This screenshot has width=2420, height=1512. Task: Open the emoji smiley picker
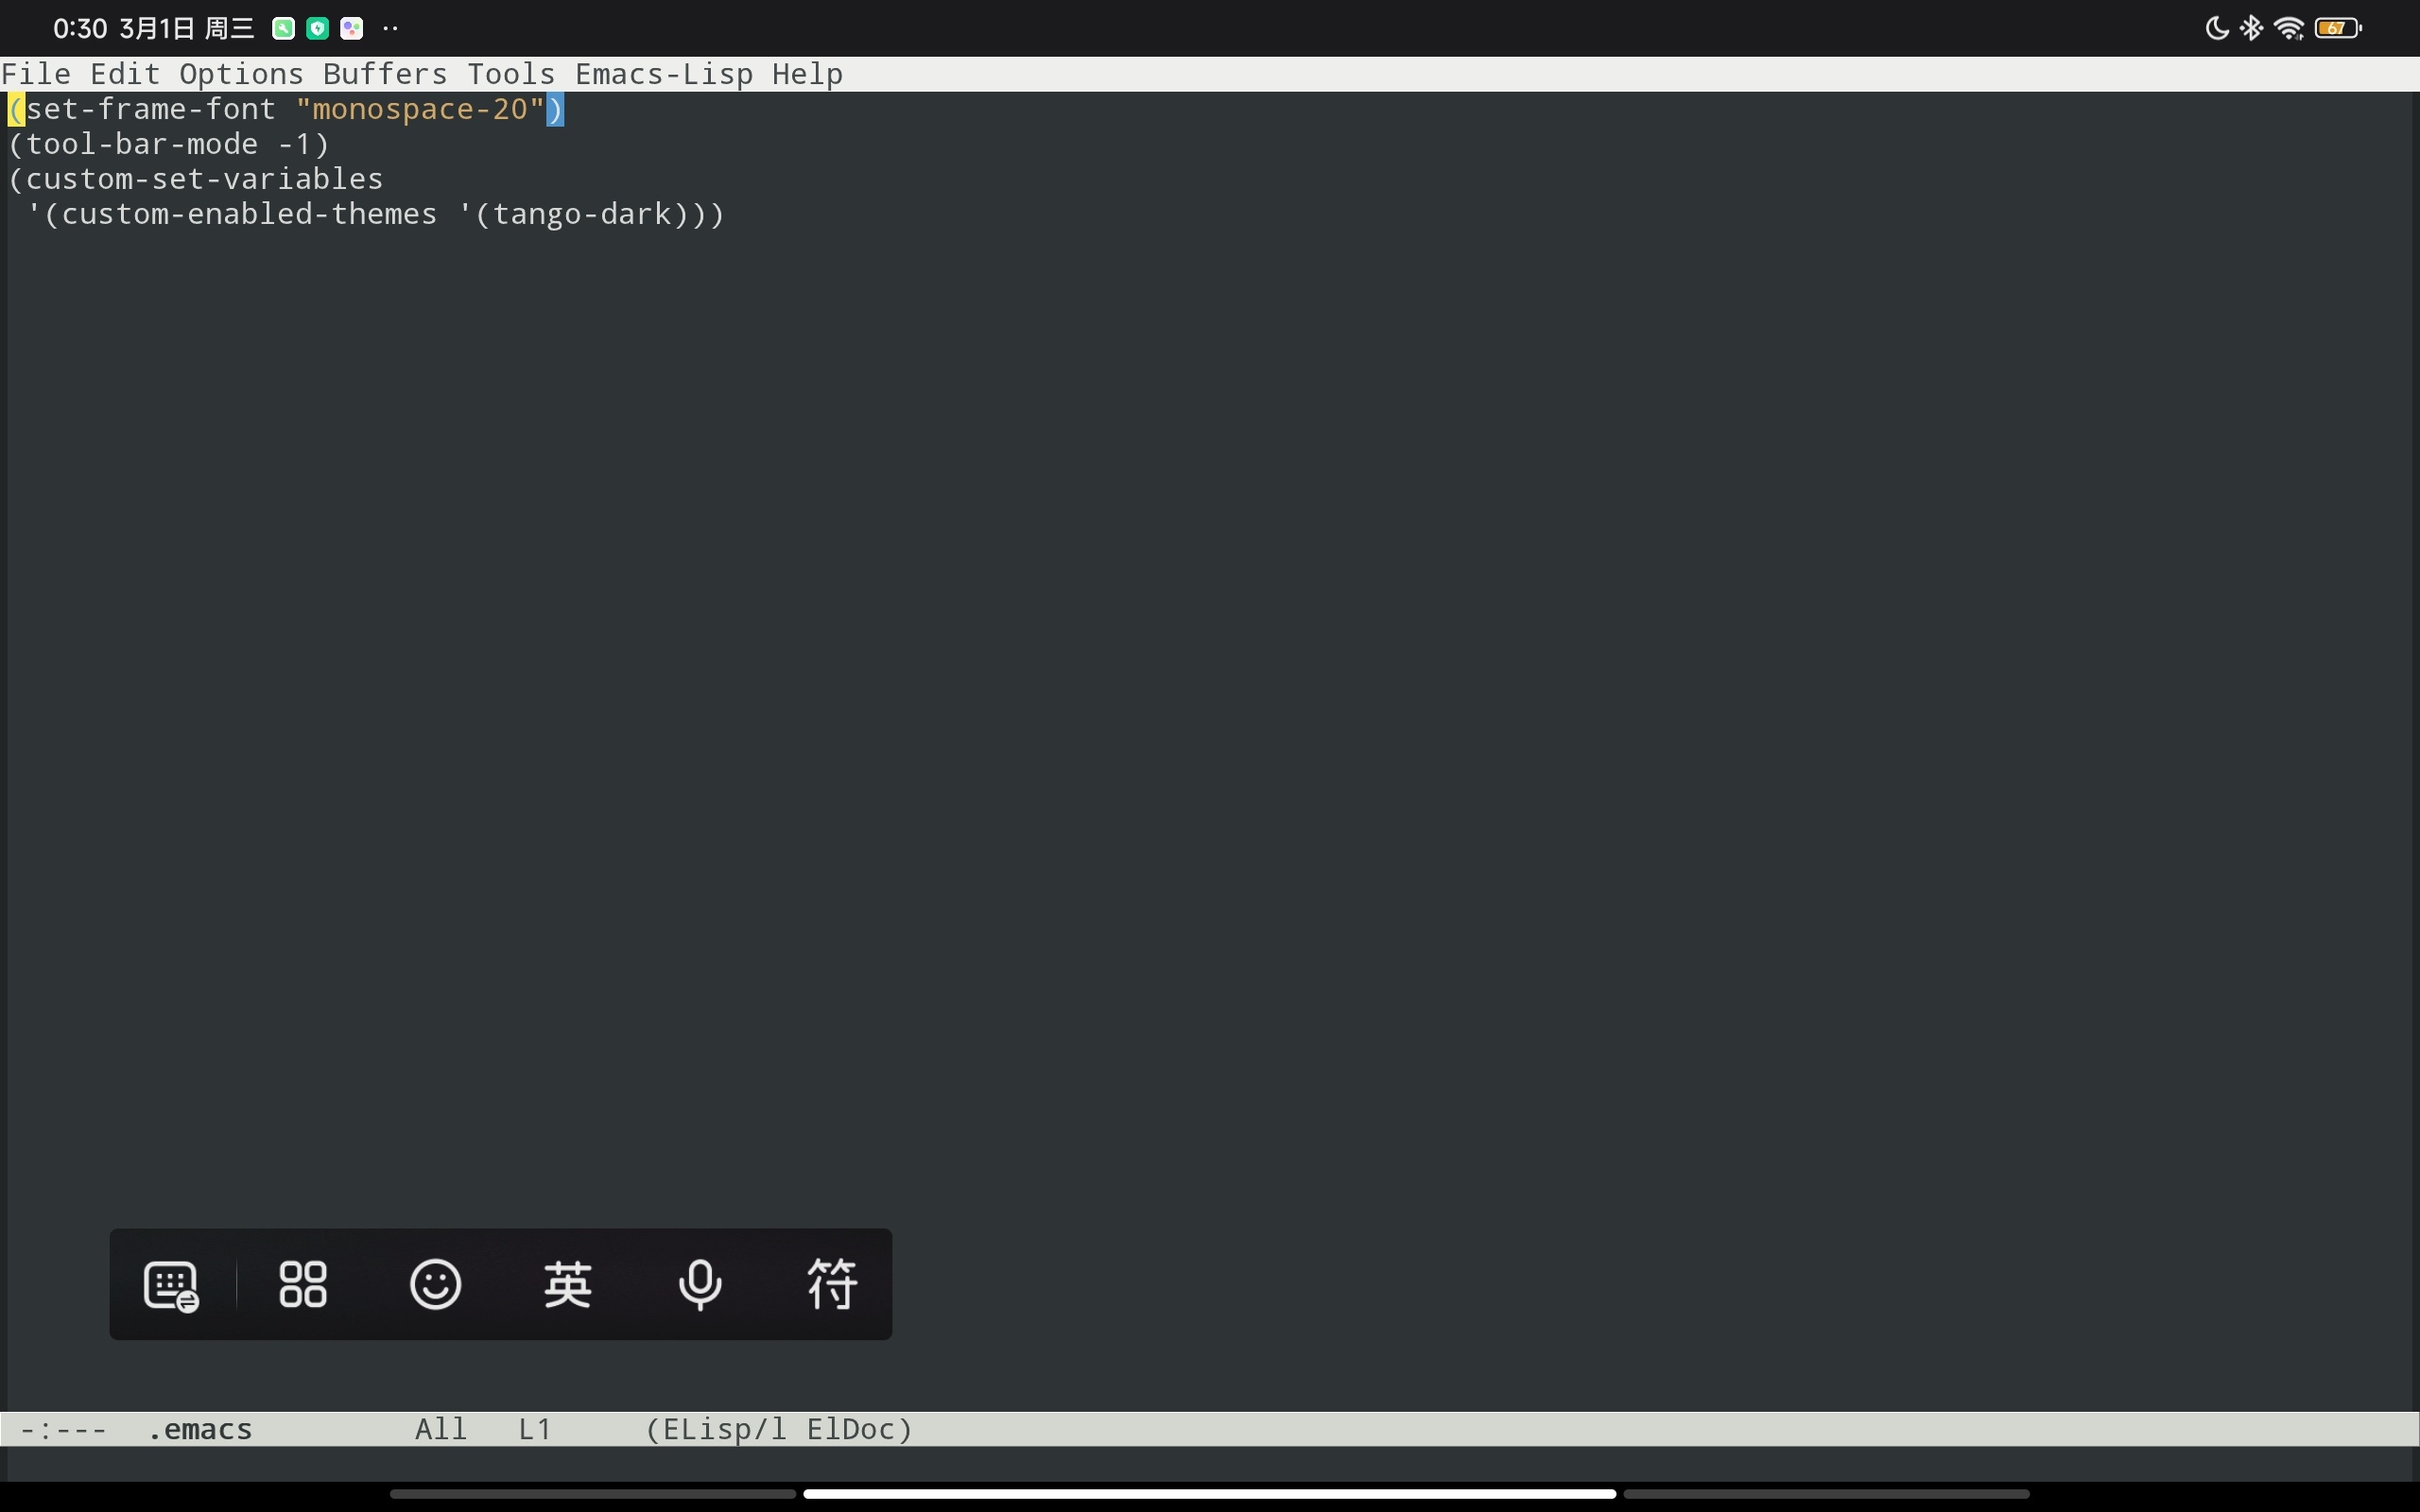(435, 1285)
